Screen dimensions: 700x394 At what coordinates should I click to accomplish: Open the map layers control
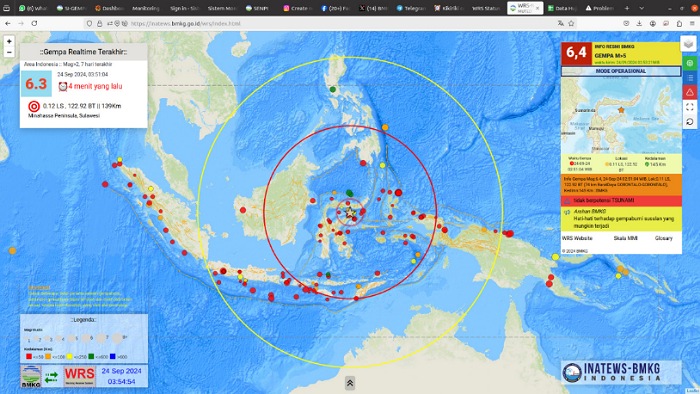click(x=688, y=44)
